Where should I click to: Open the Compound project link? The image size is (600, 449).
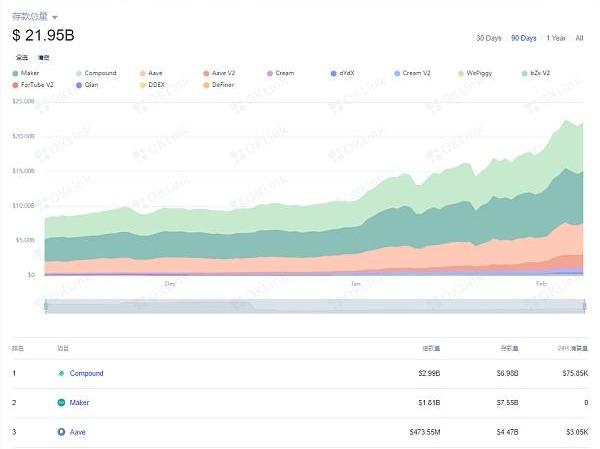(x=86, y=374)
